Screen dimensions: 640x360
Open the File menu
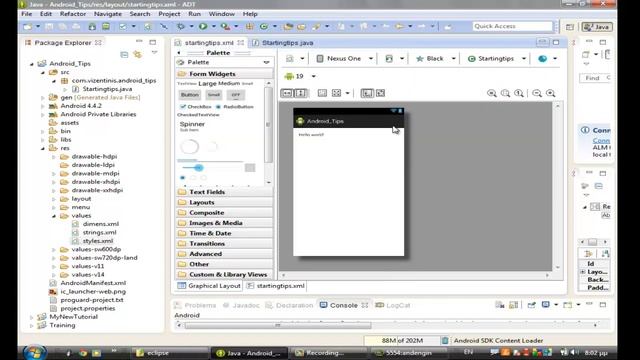click(x=27, y=14)
